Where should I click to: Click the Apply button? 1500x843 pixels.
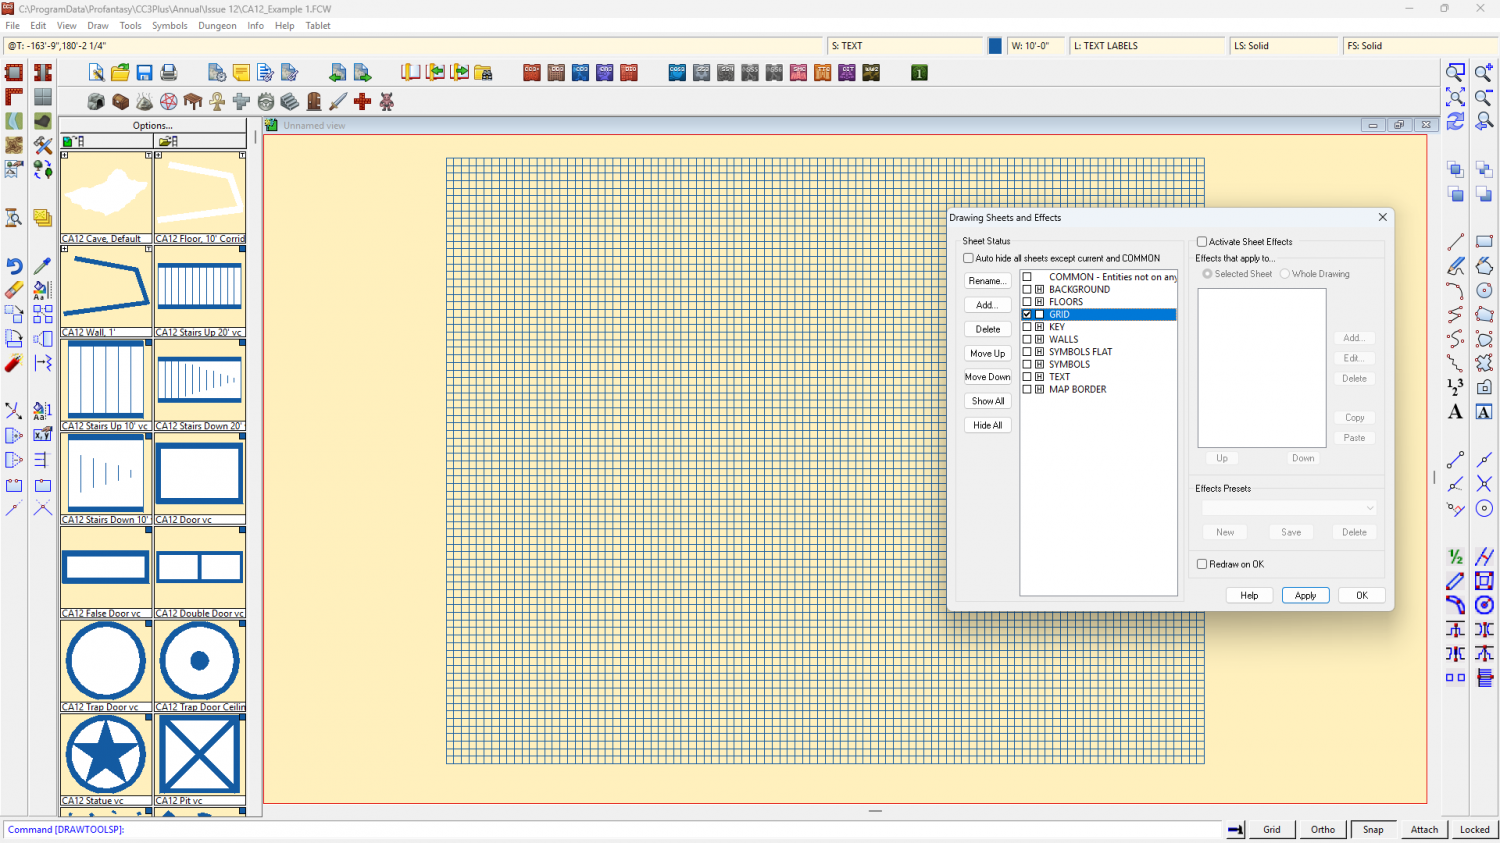1305,595
